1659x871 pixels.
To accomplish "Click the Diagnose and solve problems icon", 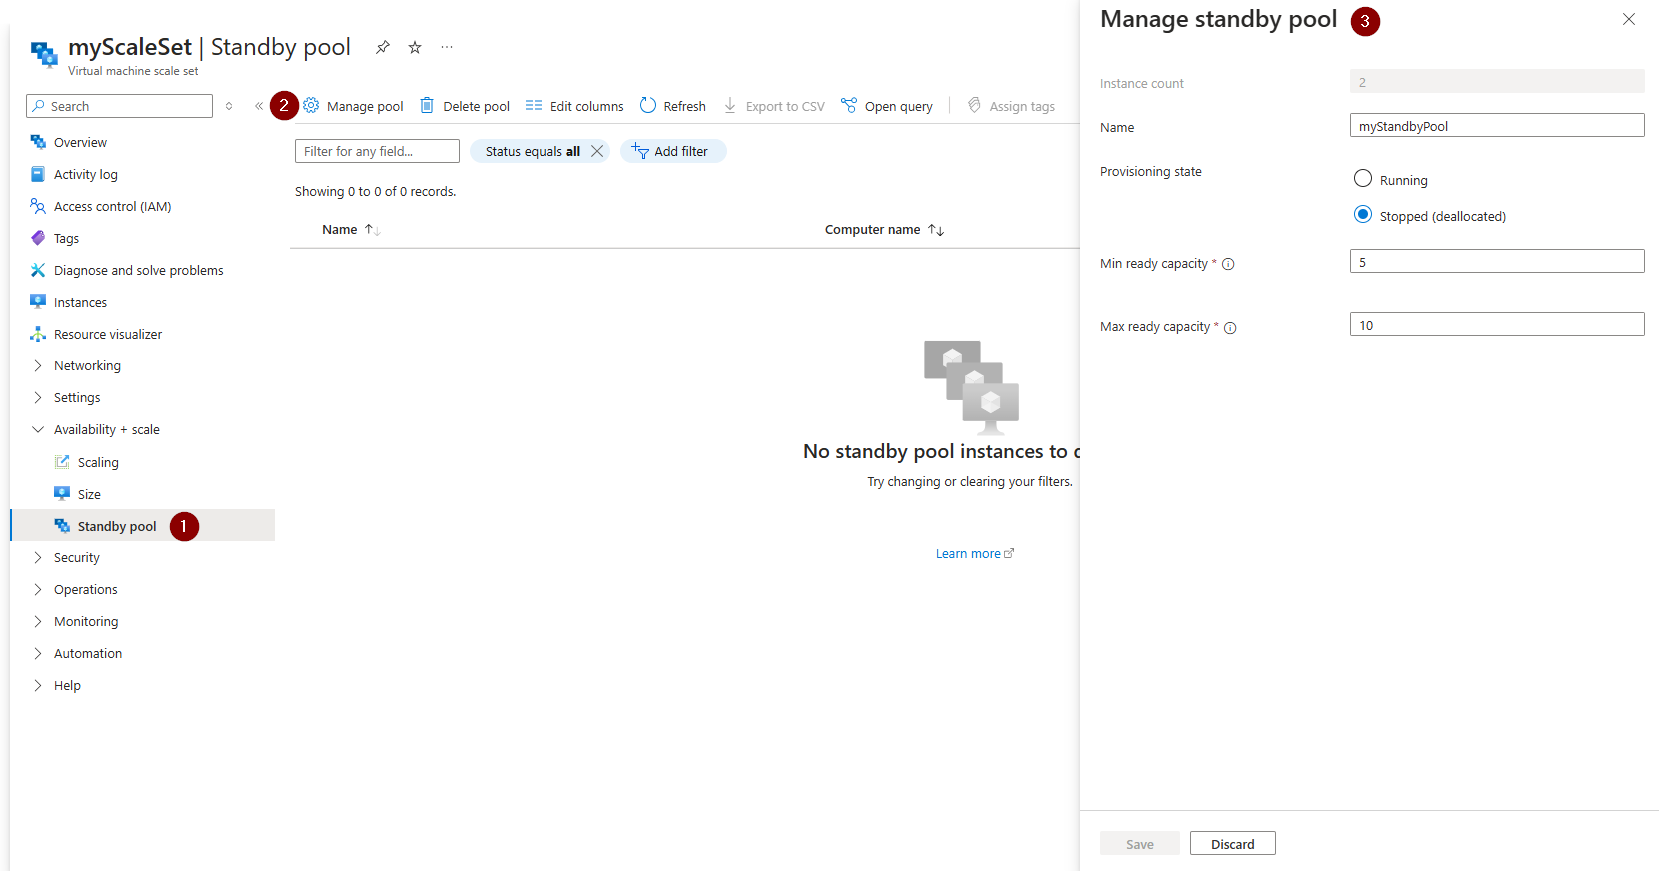I will click(38, 270).
